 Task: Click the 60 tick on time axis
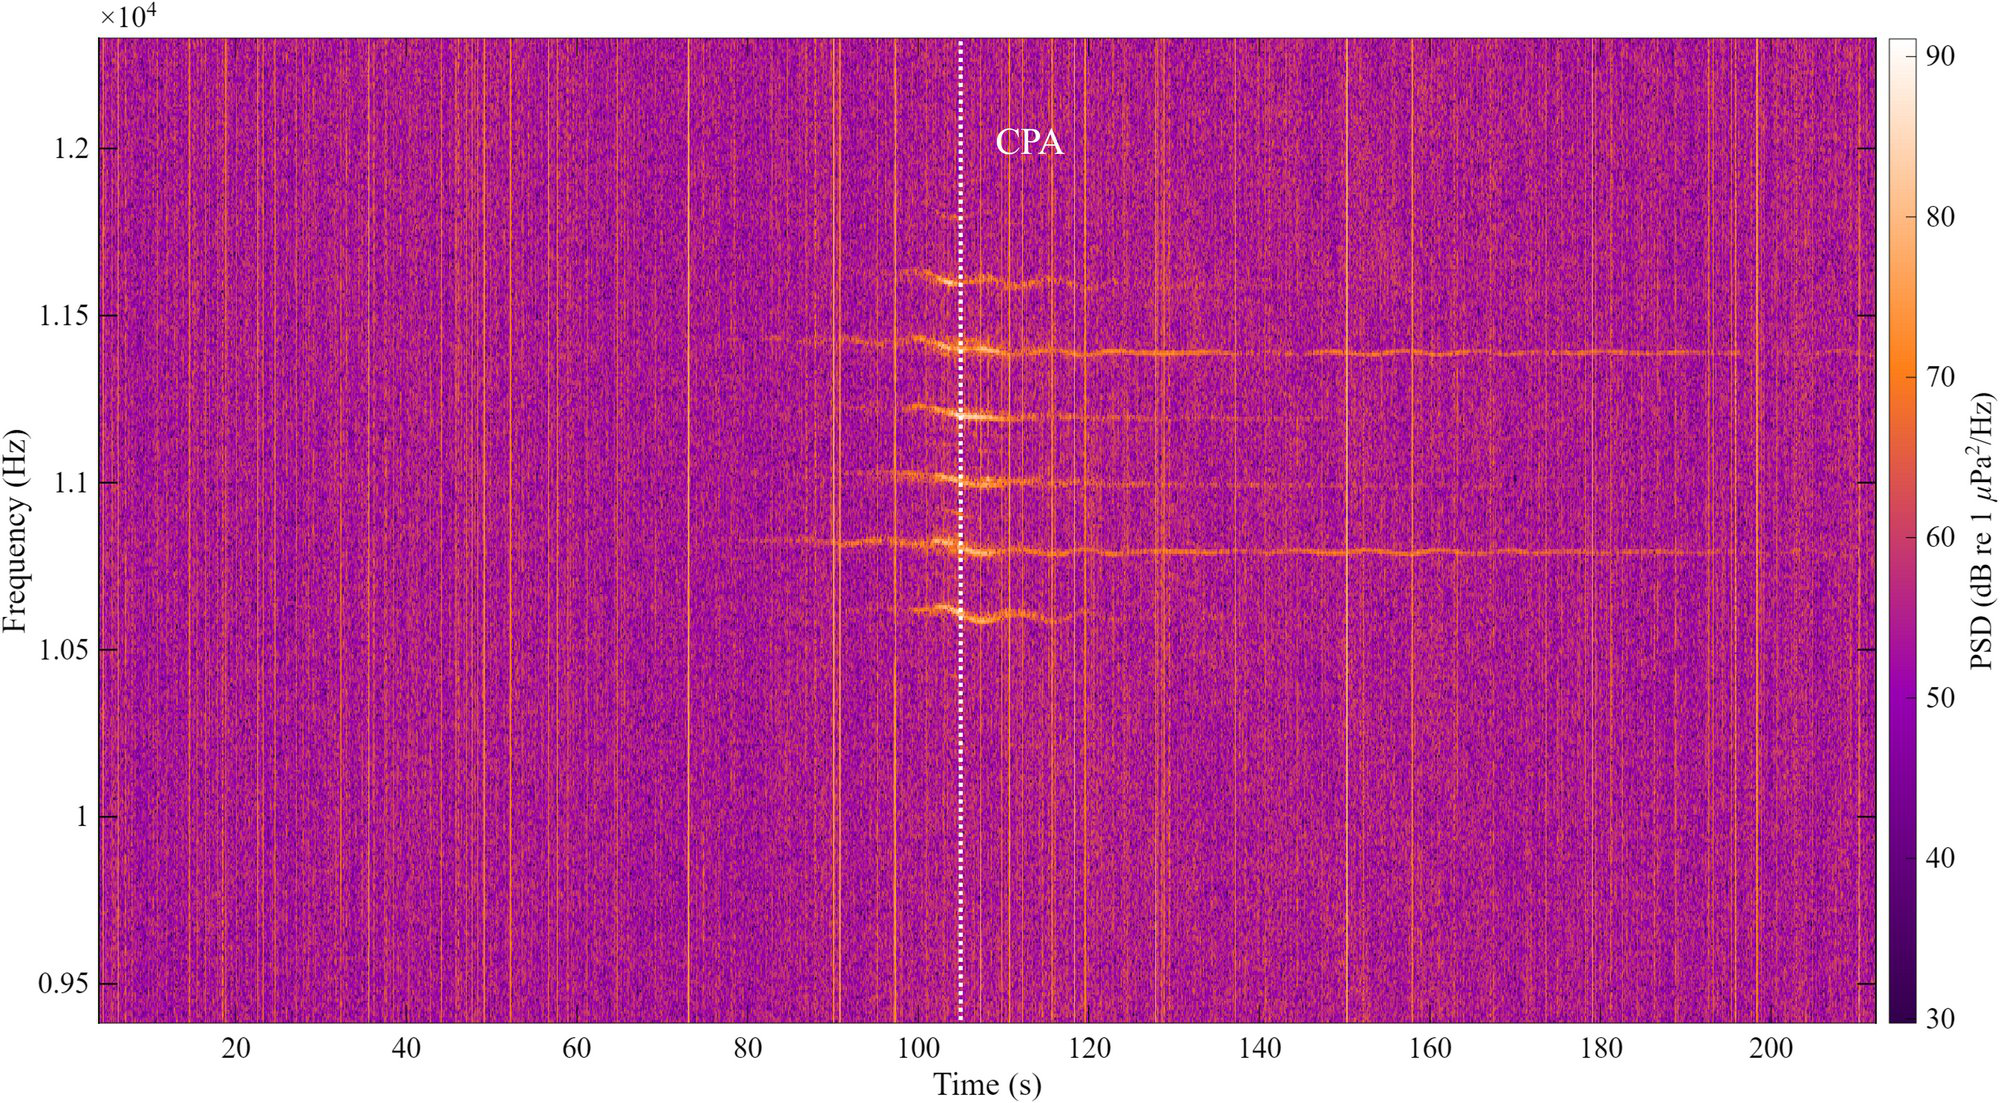(x=577, y=1048)
